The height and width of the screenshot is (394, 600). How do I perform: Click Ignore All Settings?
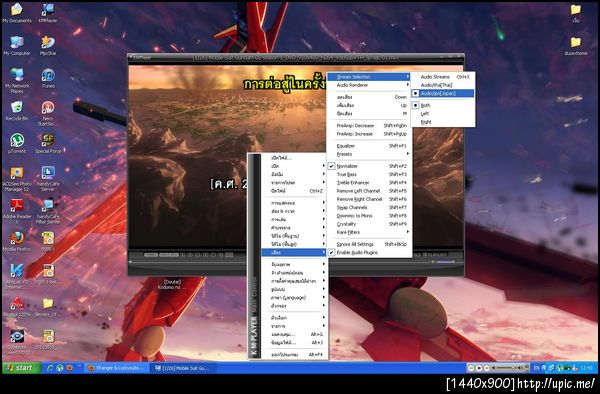point(369,244)
